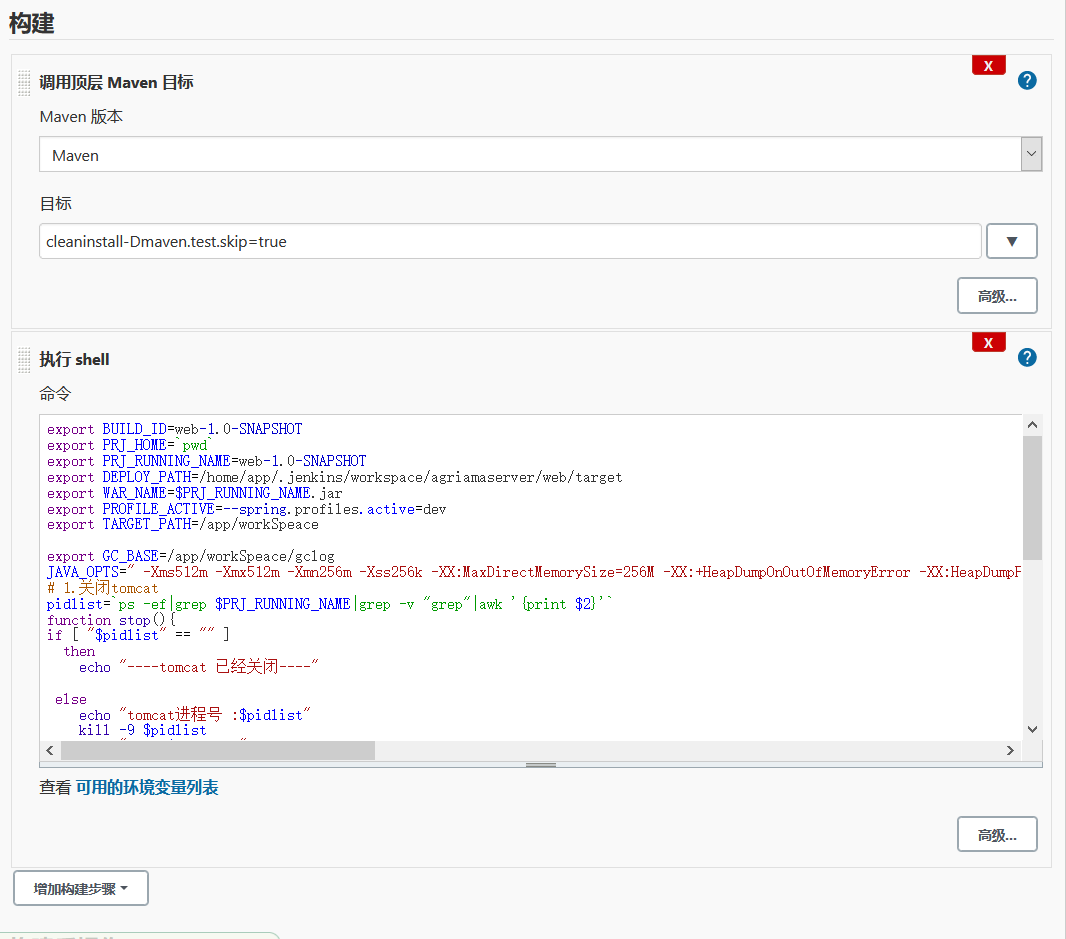1066x939 pixels.
Task: Delete the 执行 shell build step with red X
Action: coord(988,342)
